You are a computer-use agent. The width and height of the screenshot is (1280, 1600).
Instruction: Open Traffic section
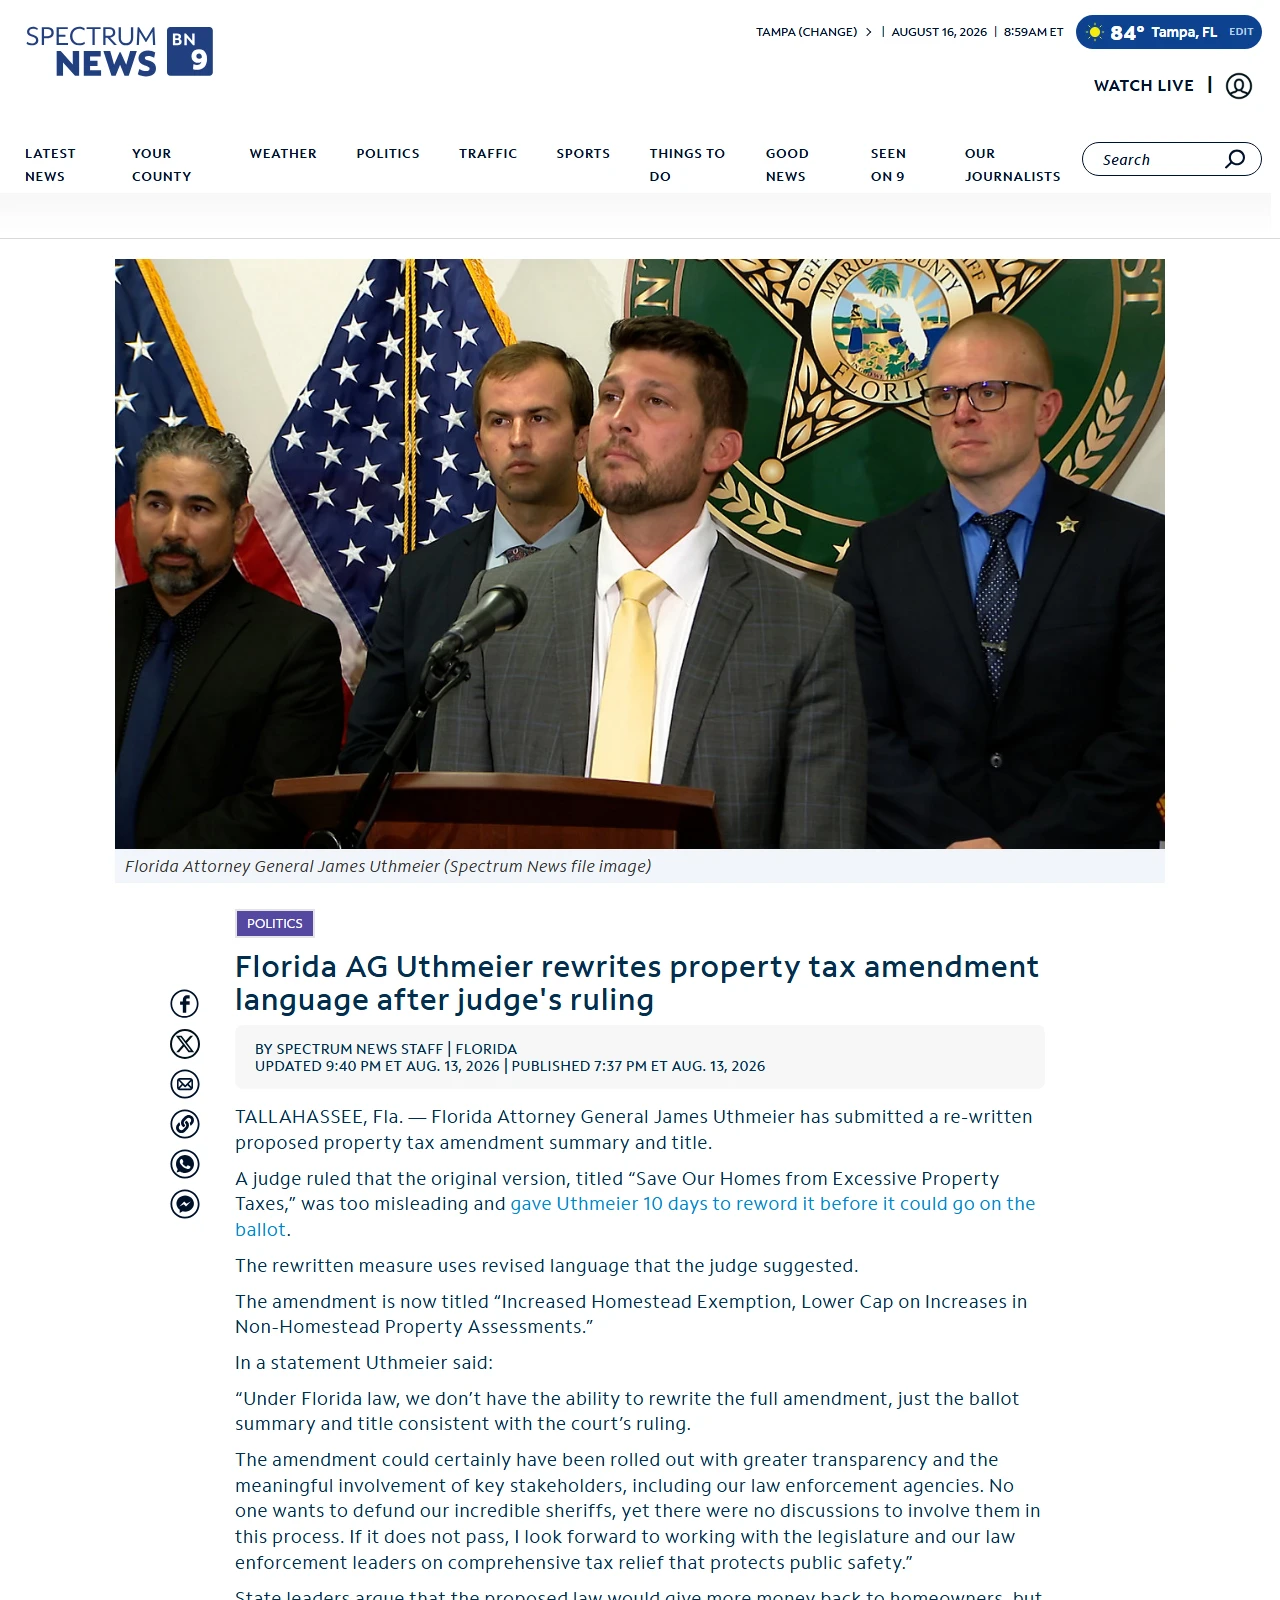[488, 154]
